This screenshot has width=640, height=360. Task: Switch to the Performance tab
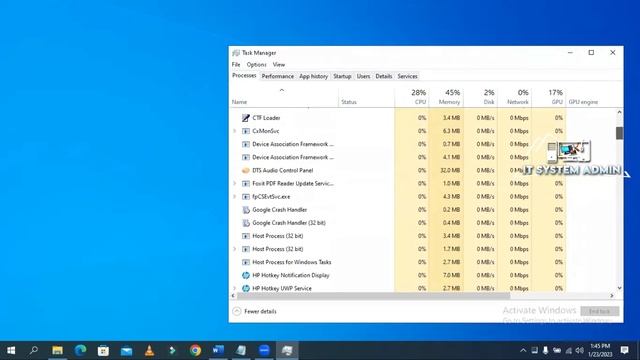pos(278,76)
